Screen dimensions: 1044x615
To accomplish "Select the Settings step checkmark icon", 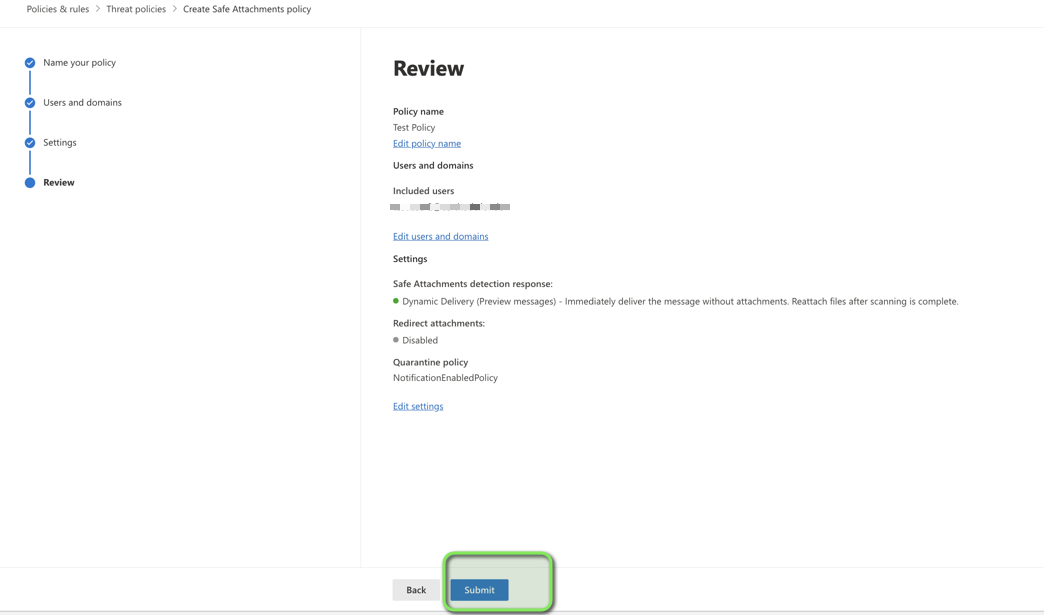I will (x=30, y=143).
